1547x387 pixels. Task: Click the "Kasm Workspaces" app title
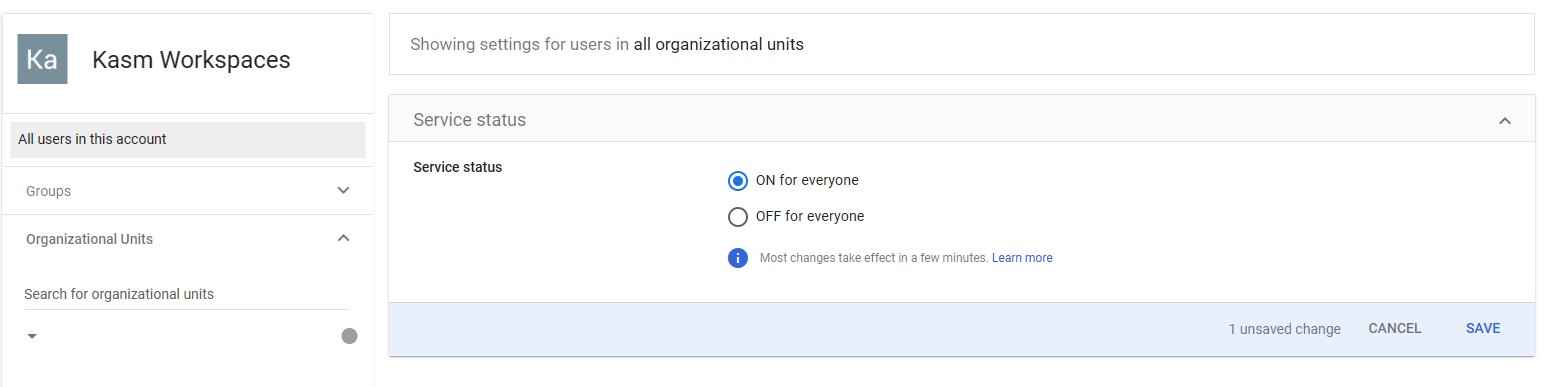point(191,60)
